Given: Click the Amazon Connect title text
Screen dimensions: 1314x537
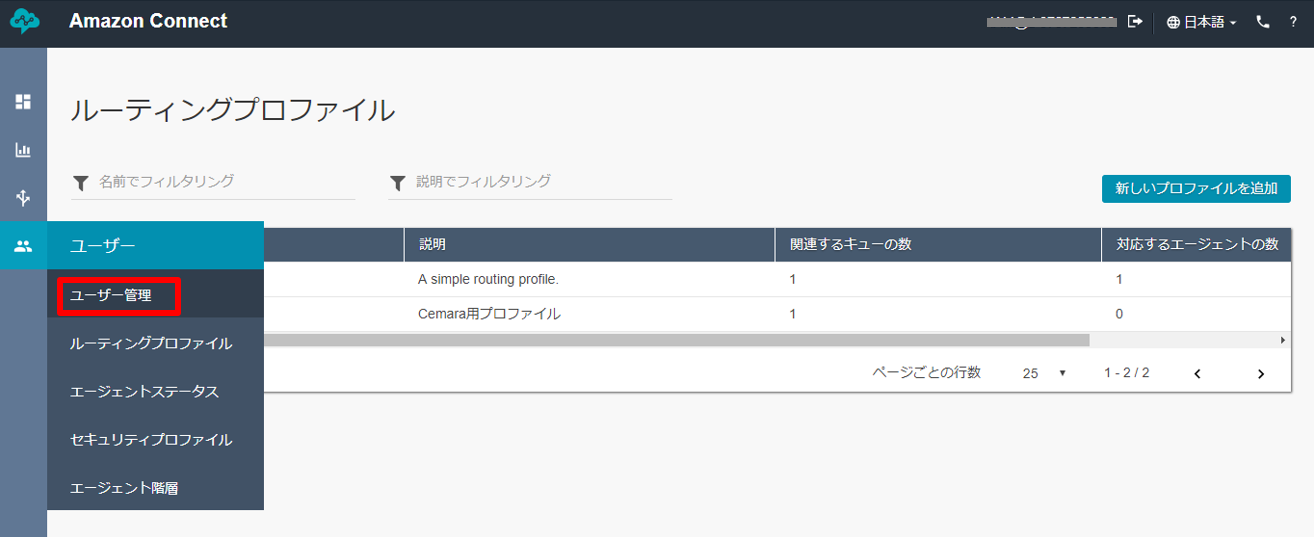Looking at the screenshot, I should click(148, 21).
